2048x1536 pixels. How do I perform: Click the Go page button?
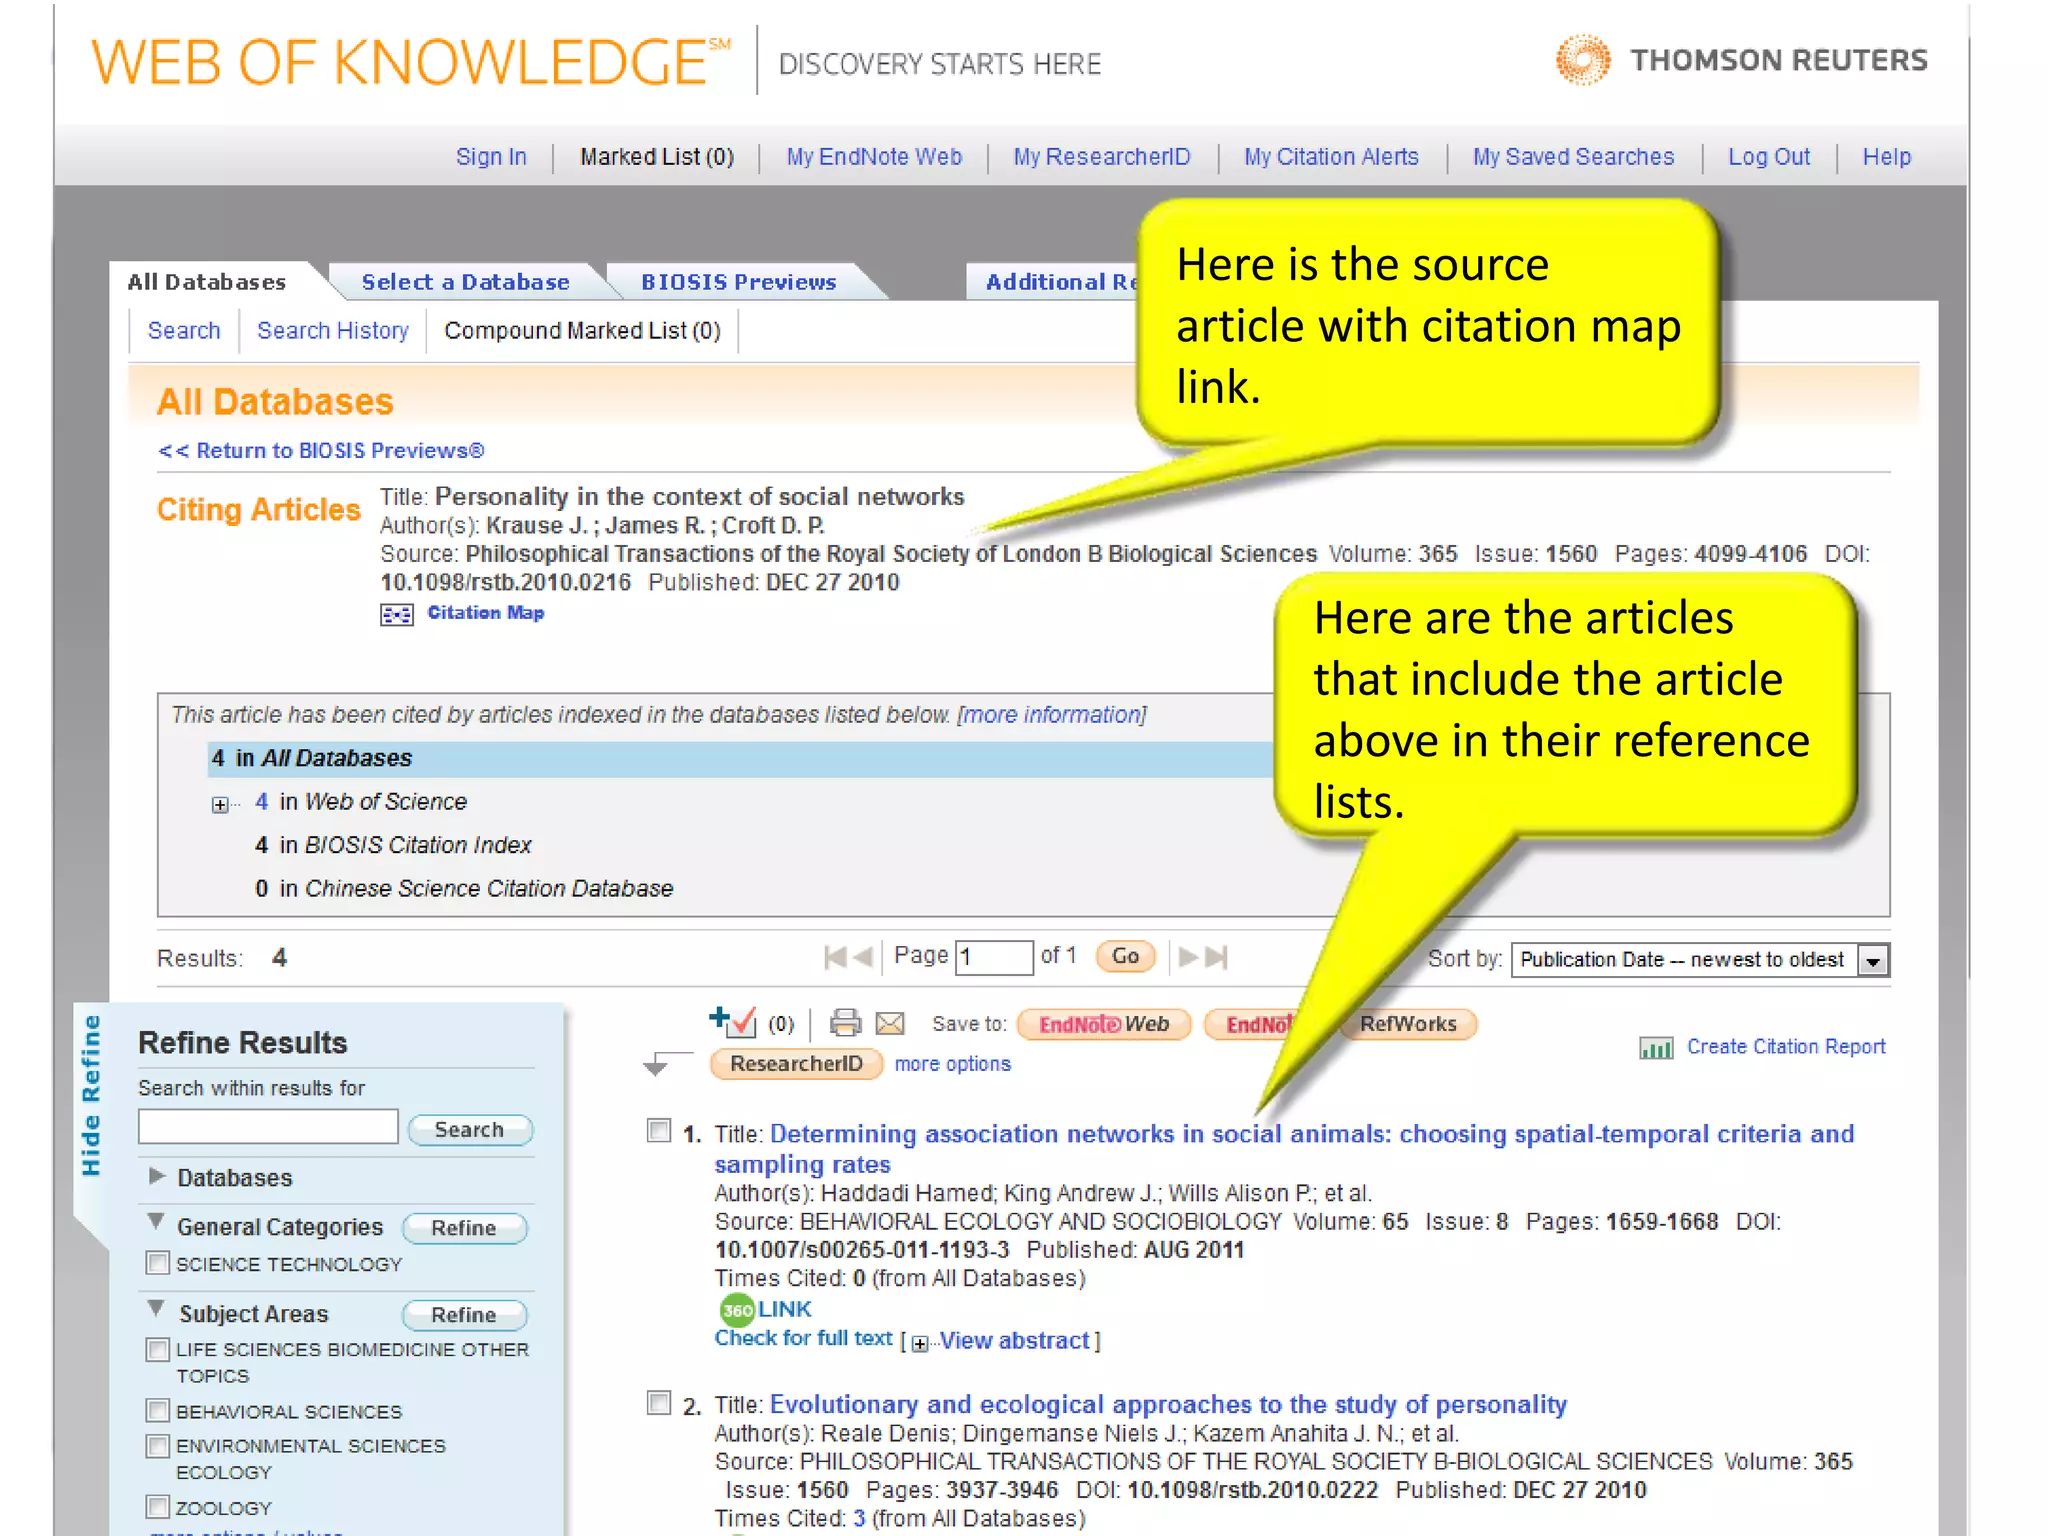[x=1125, y=957]
